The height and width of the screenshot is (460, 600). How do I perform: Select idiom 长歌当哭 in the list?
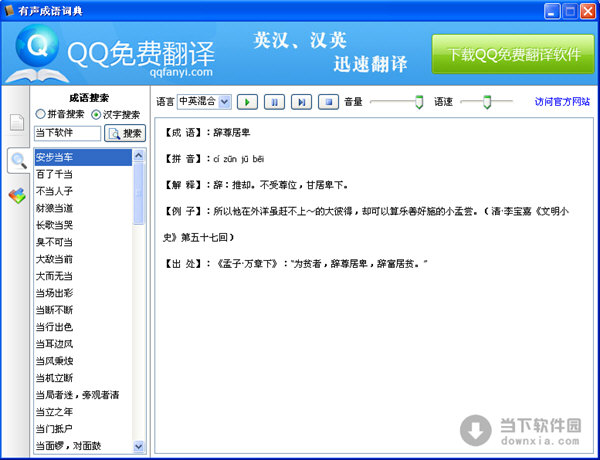click(83, 225)
